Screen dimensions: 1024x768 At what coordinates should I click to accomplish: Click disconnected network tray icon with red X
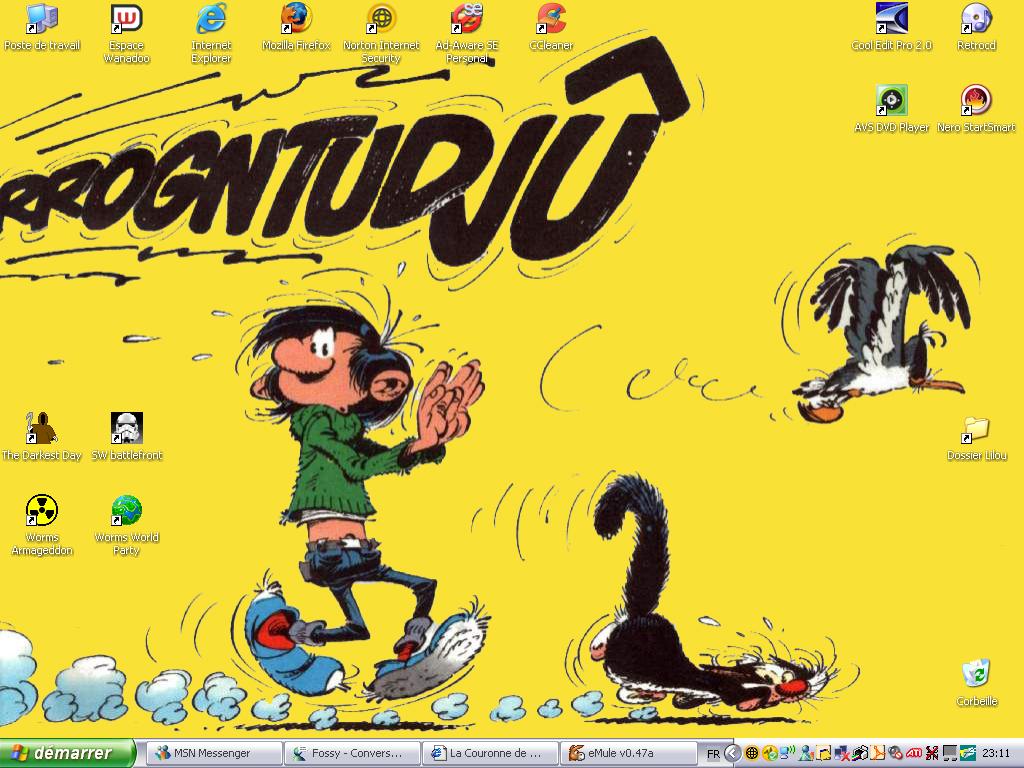pos(842,753)
